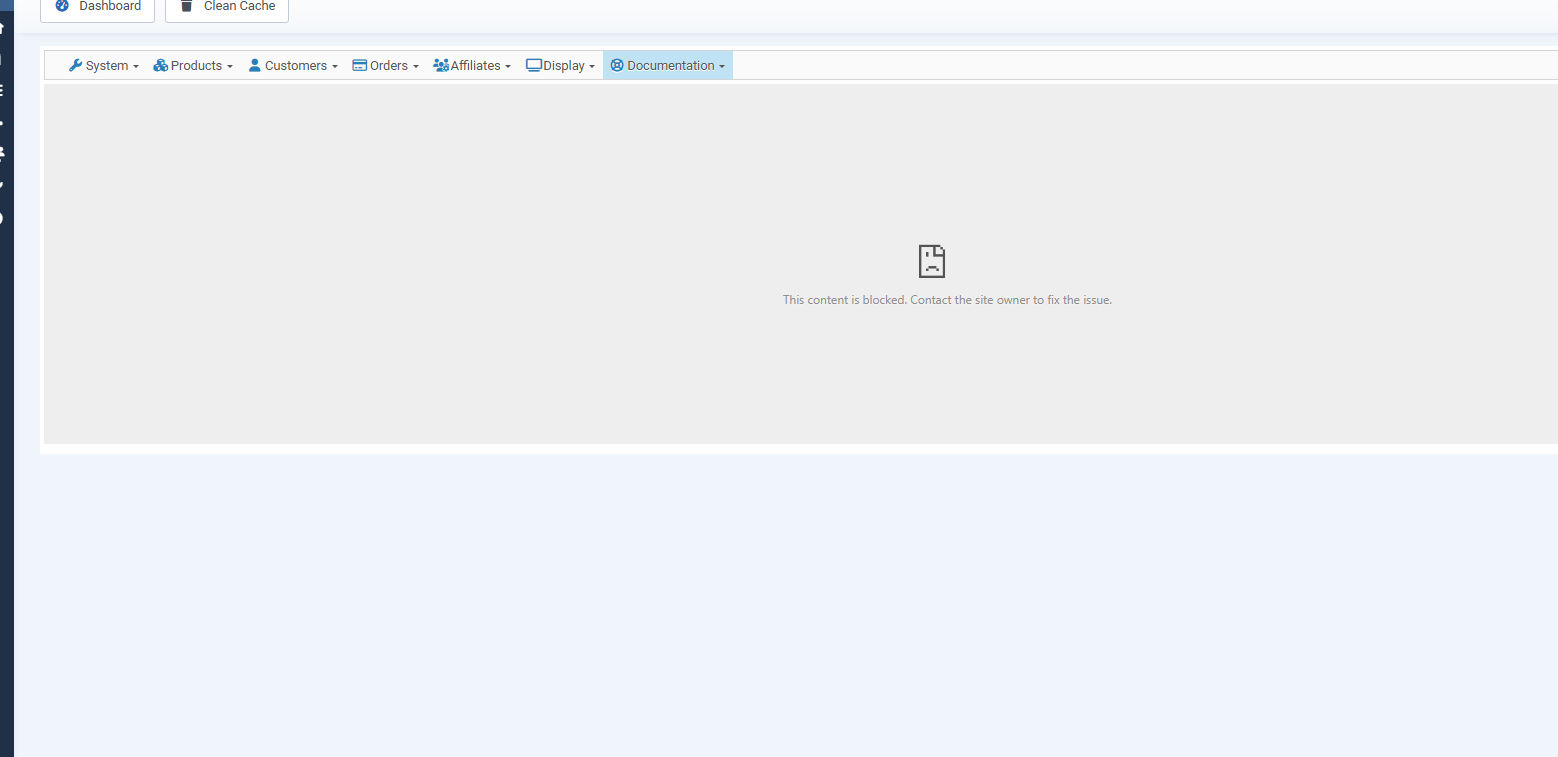Open the Customers menu label

coord(296,65)
